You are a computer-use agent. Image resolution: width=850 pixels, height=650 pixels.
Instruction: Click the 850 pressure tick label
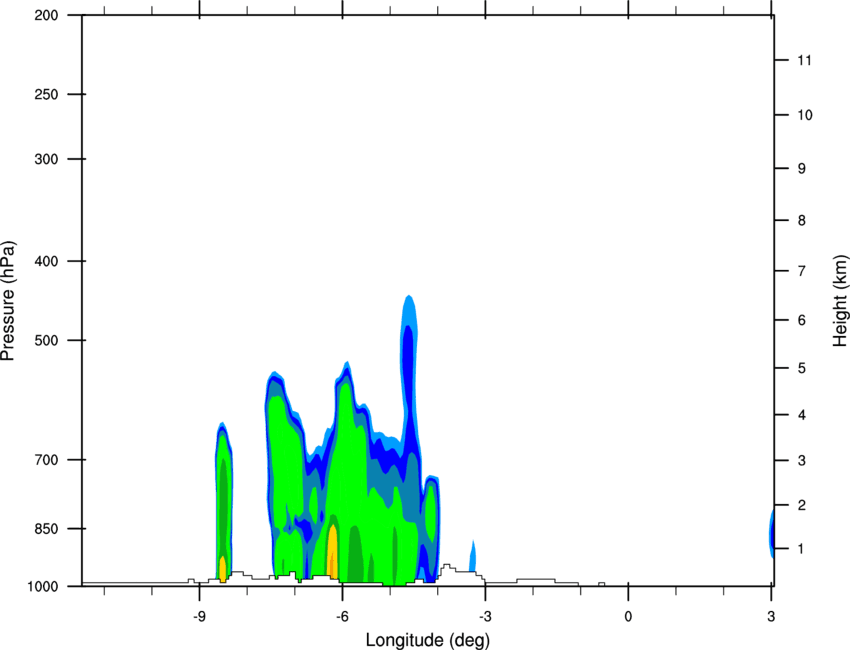click(46, 529)
